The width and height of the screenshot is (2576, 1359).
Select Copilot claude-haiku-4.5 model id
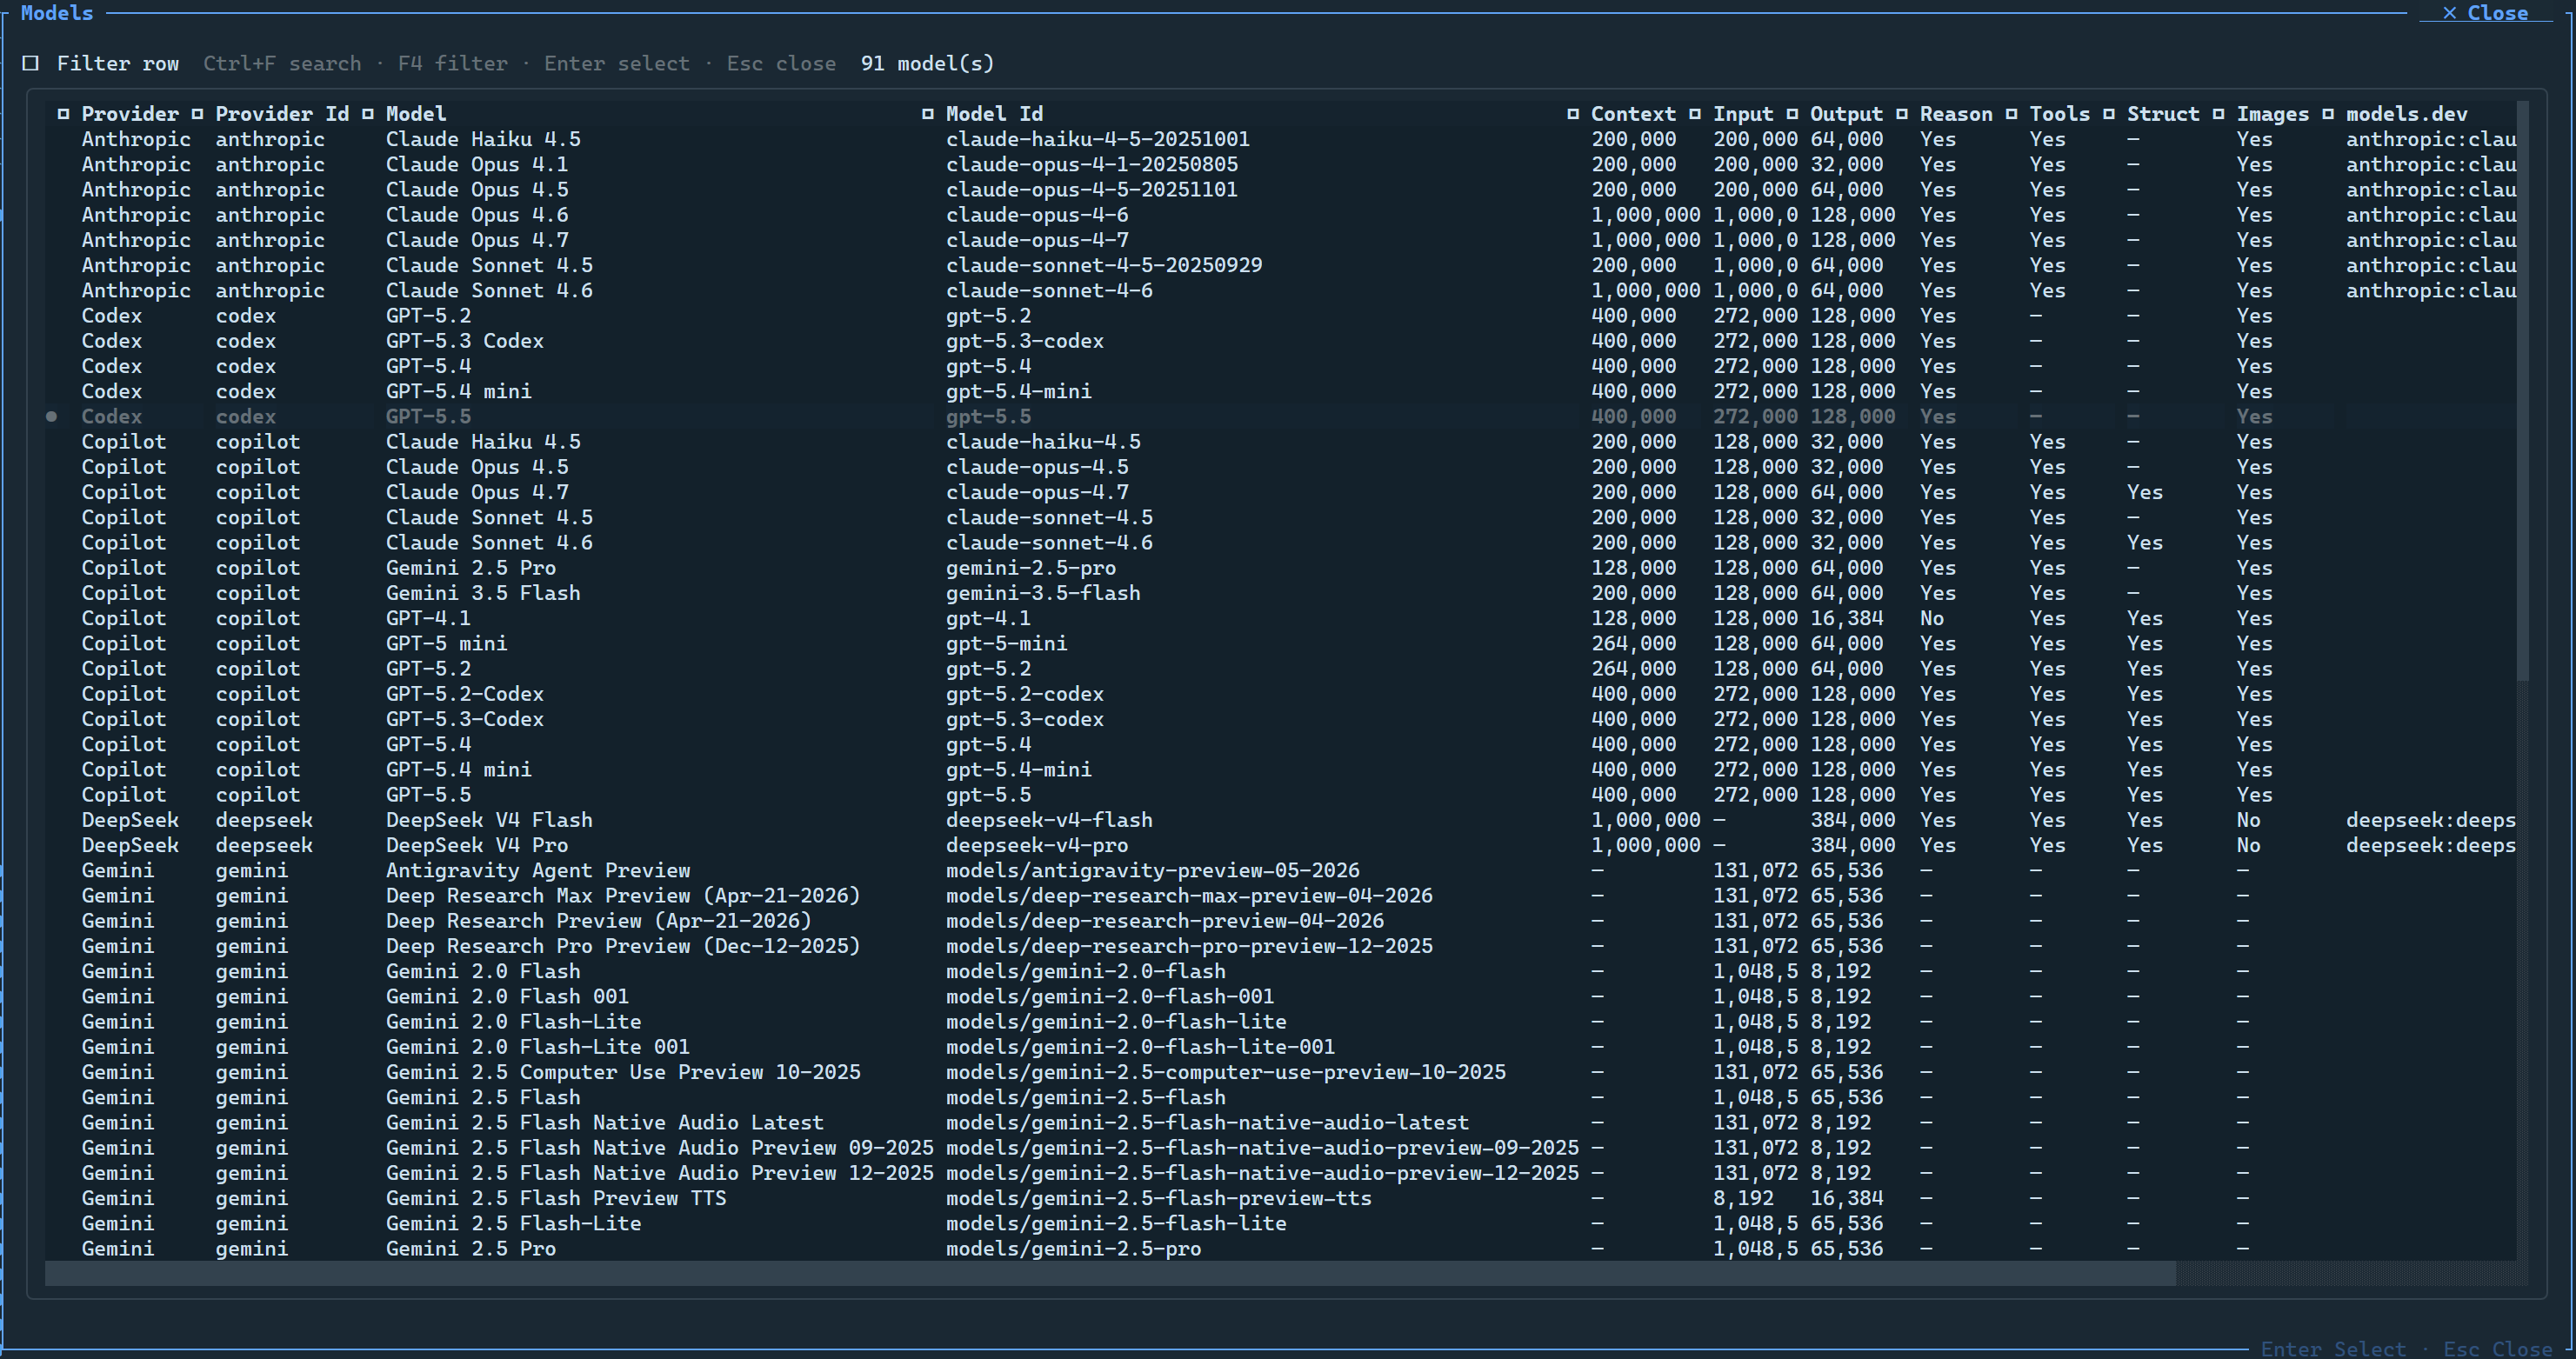(x=1043, y=442)
